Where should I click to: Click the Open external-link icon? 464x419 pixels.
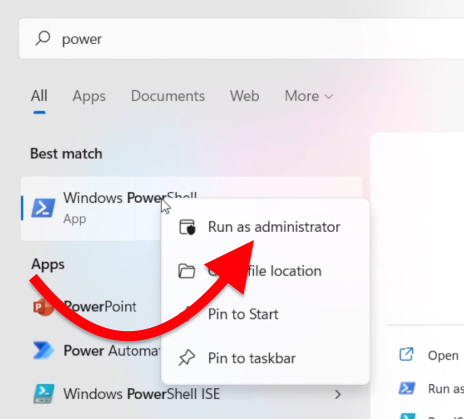pyautogui.click(x=406, y=354)
